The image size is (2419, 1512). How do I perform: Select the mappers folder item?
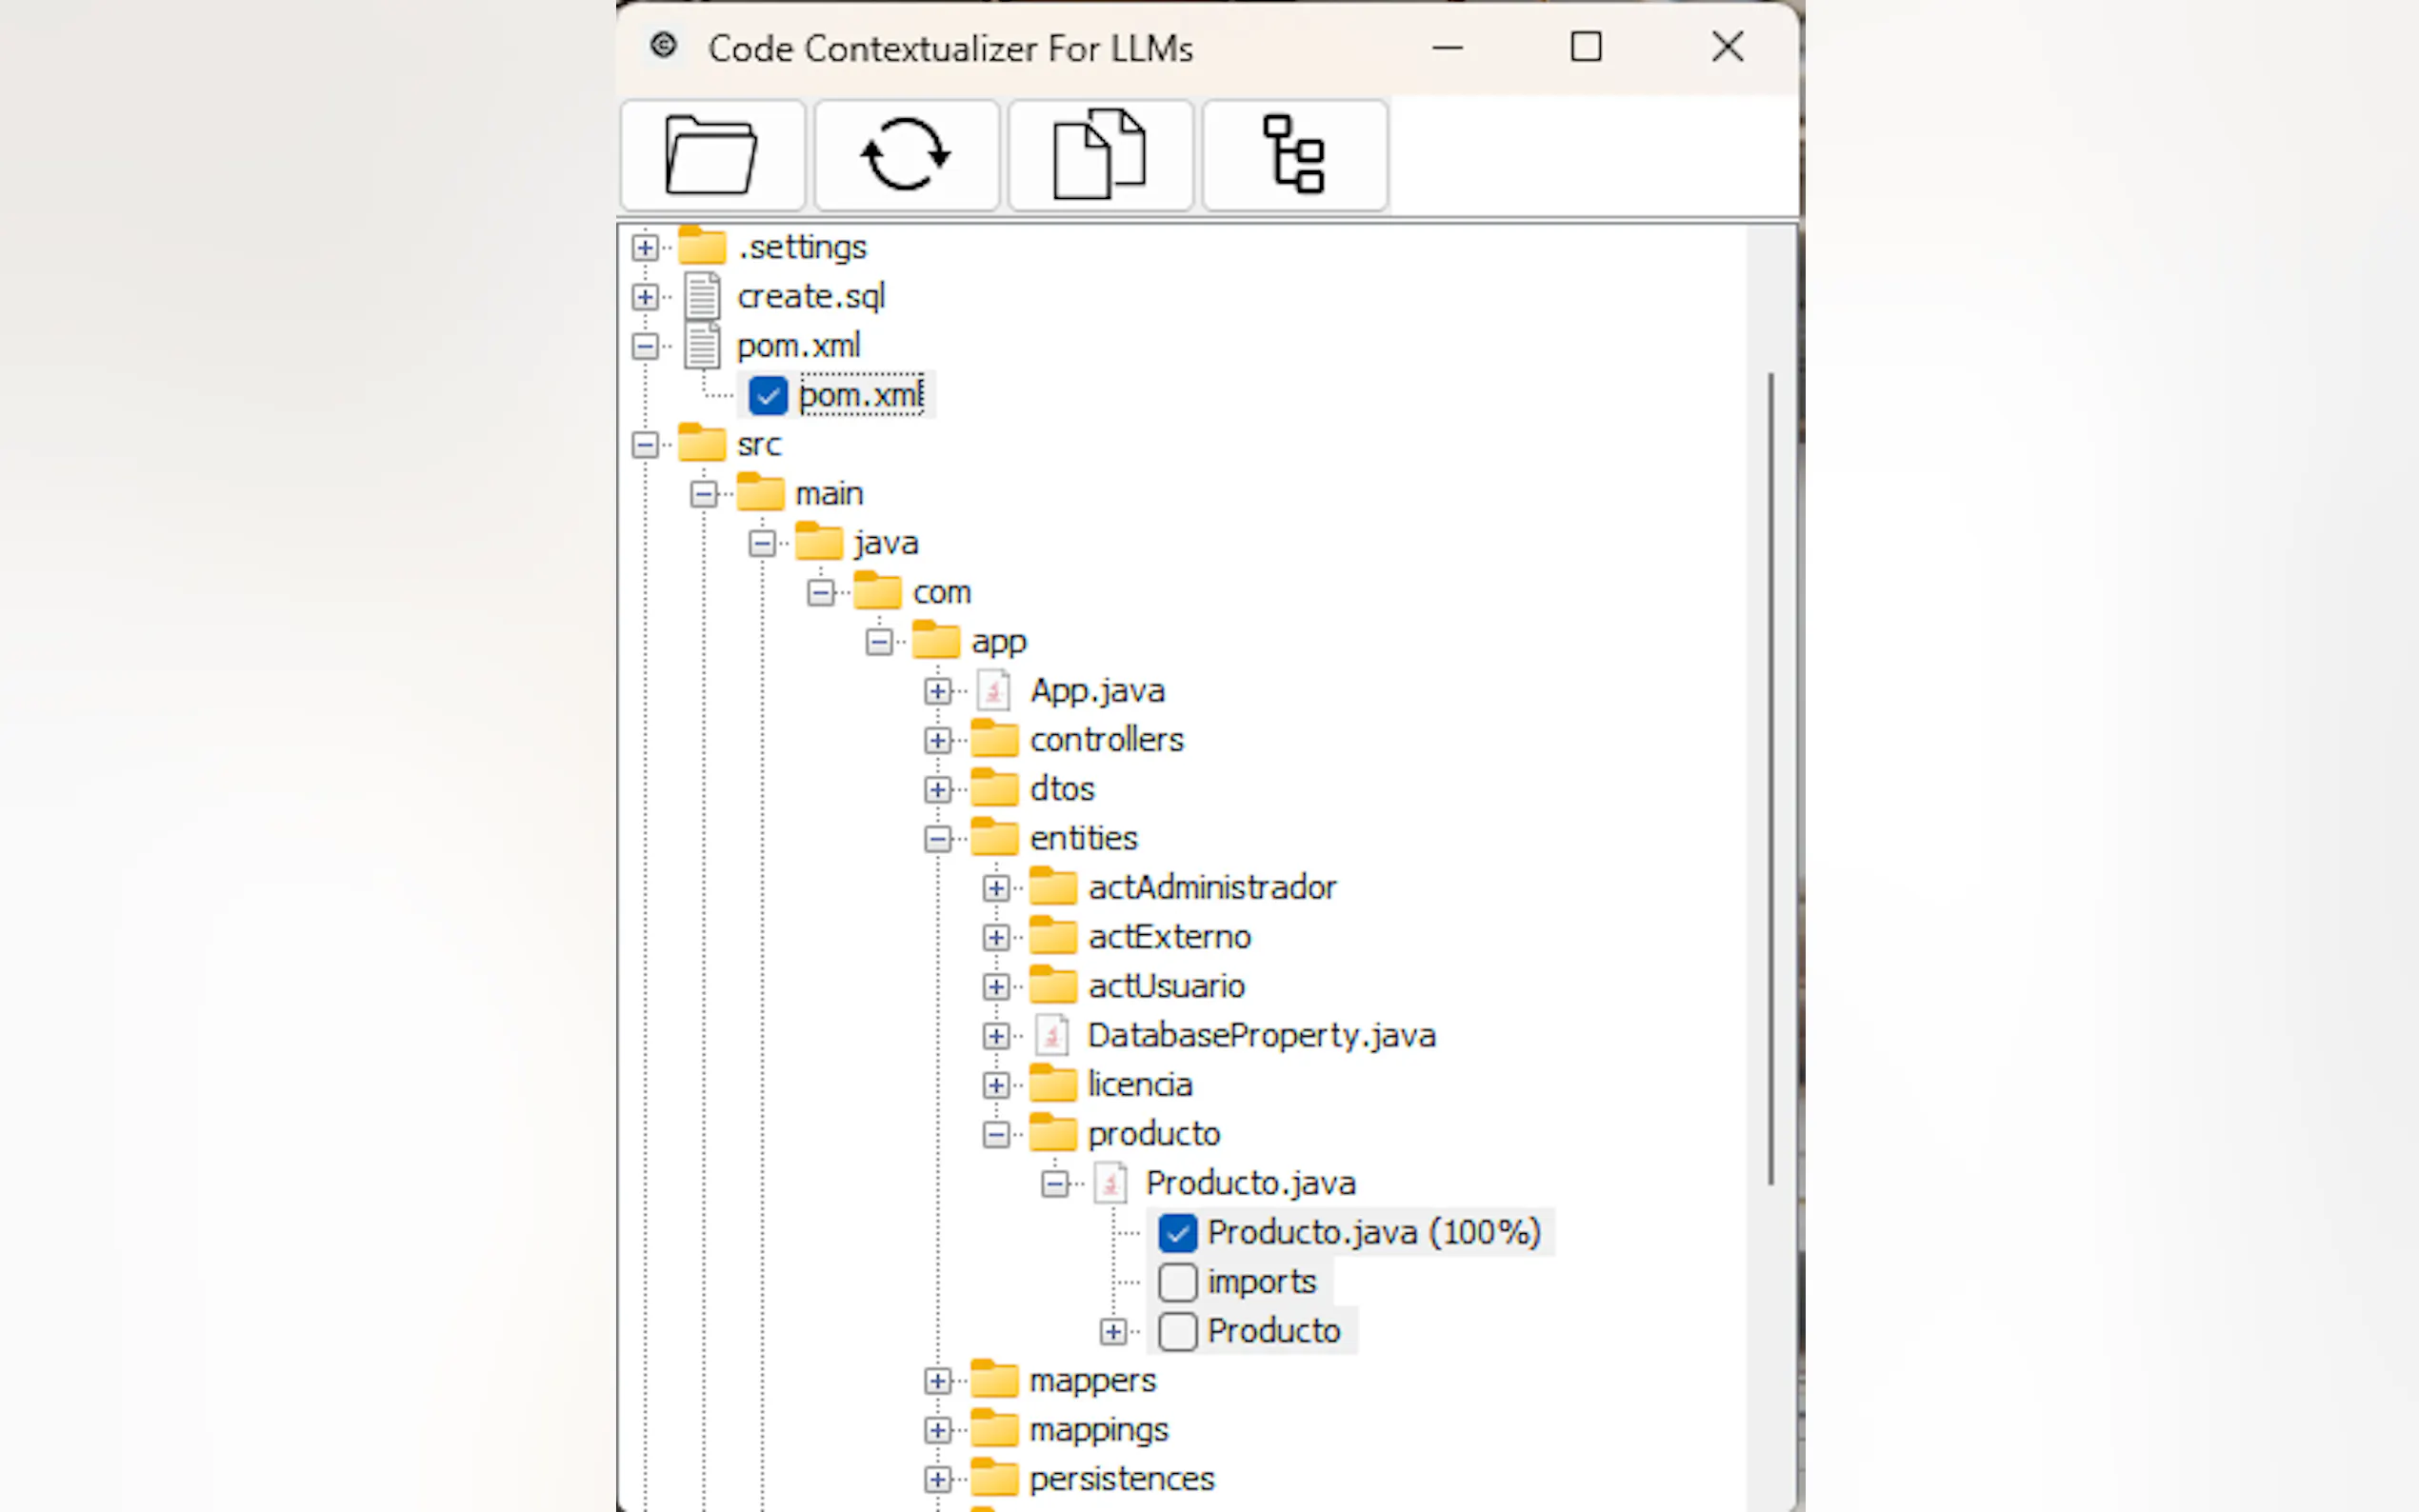pyautogui.click(x=1092, y=1381)
